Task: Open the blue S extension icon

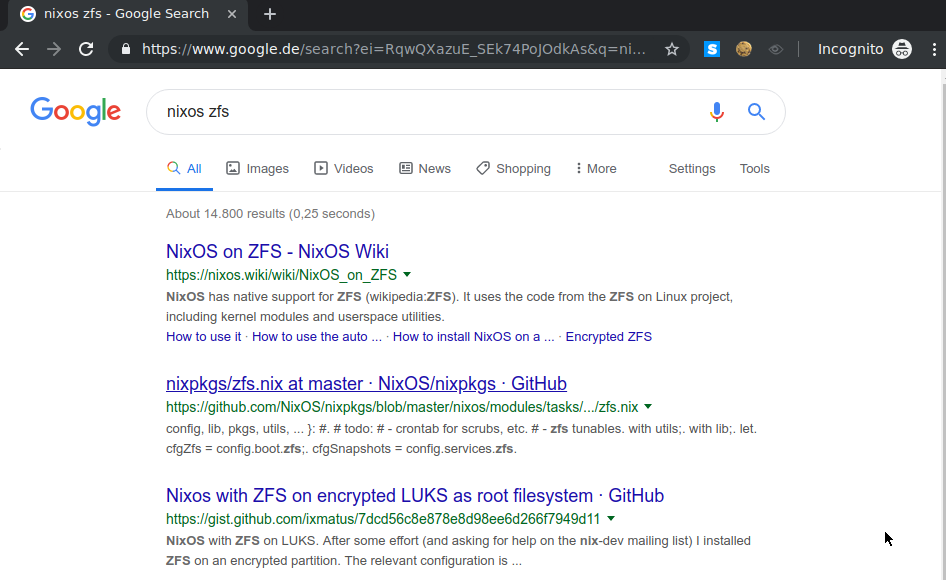Action: tap(712, 49)
